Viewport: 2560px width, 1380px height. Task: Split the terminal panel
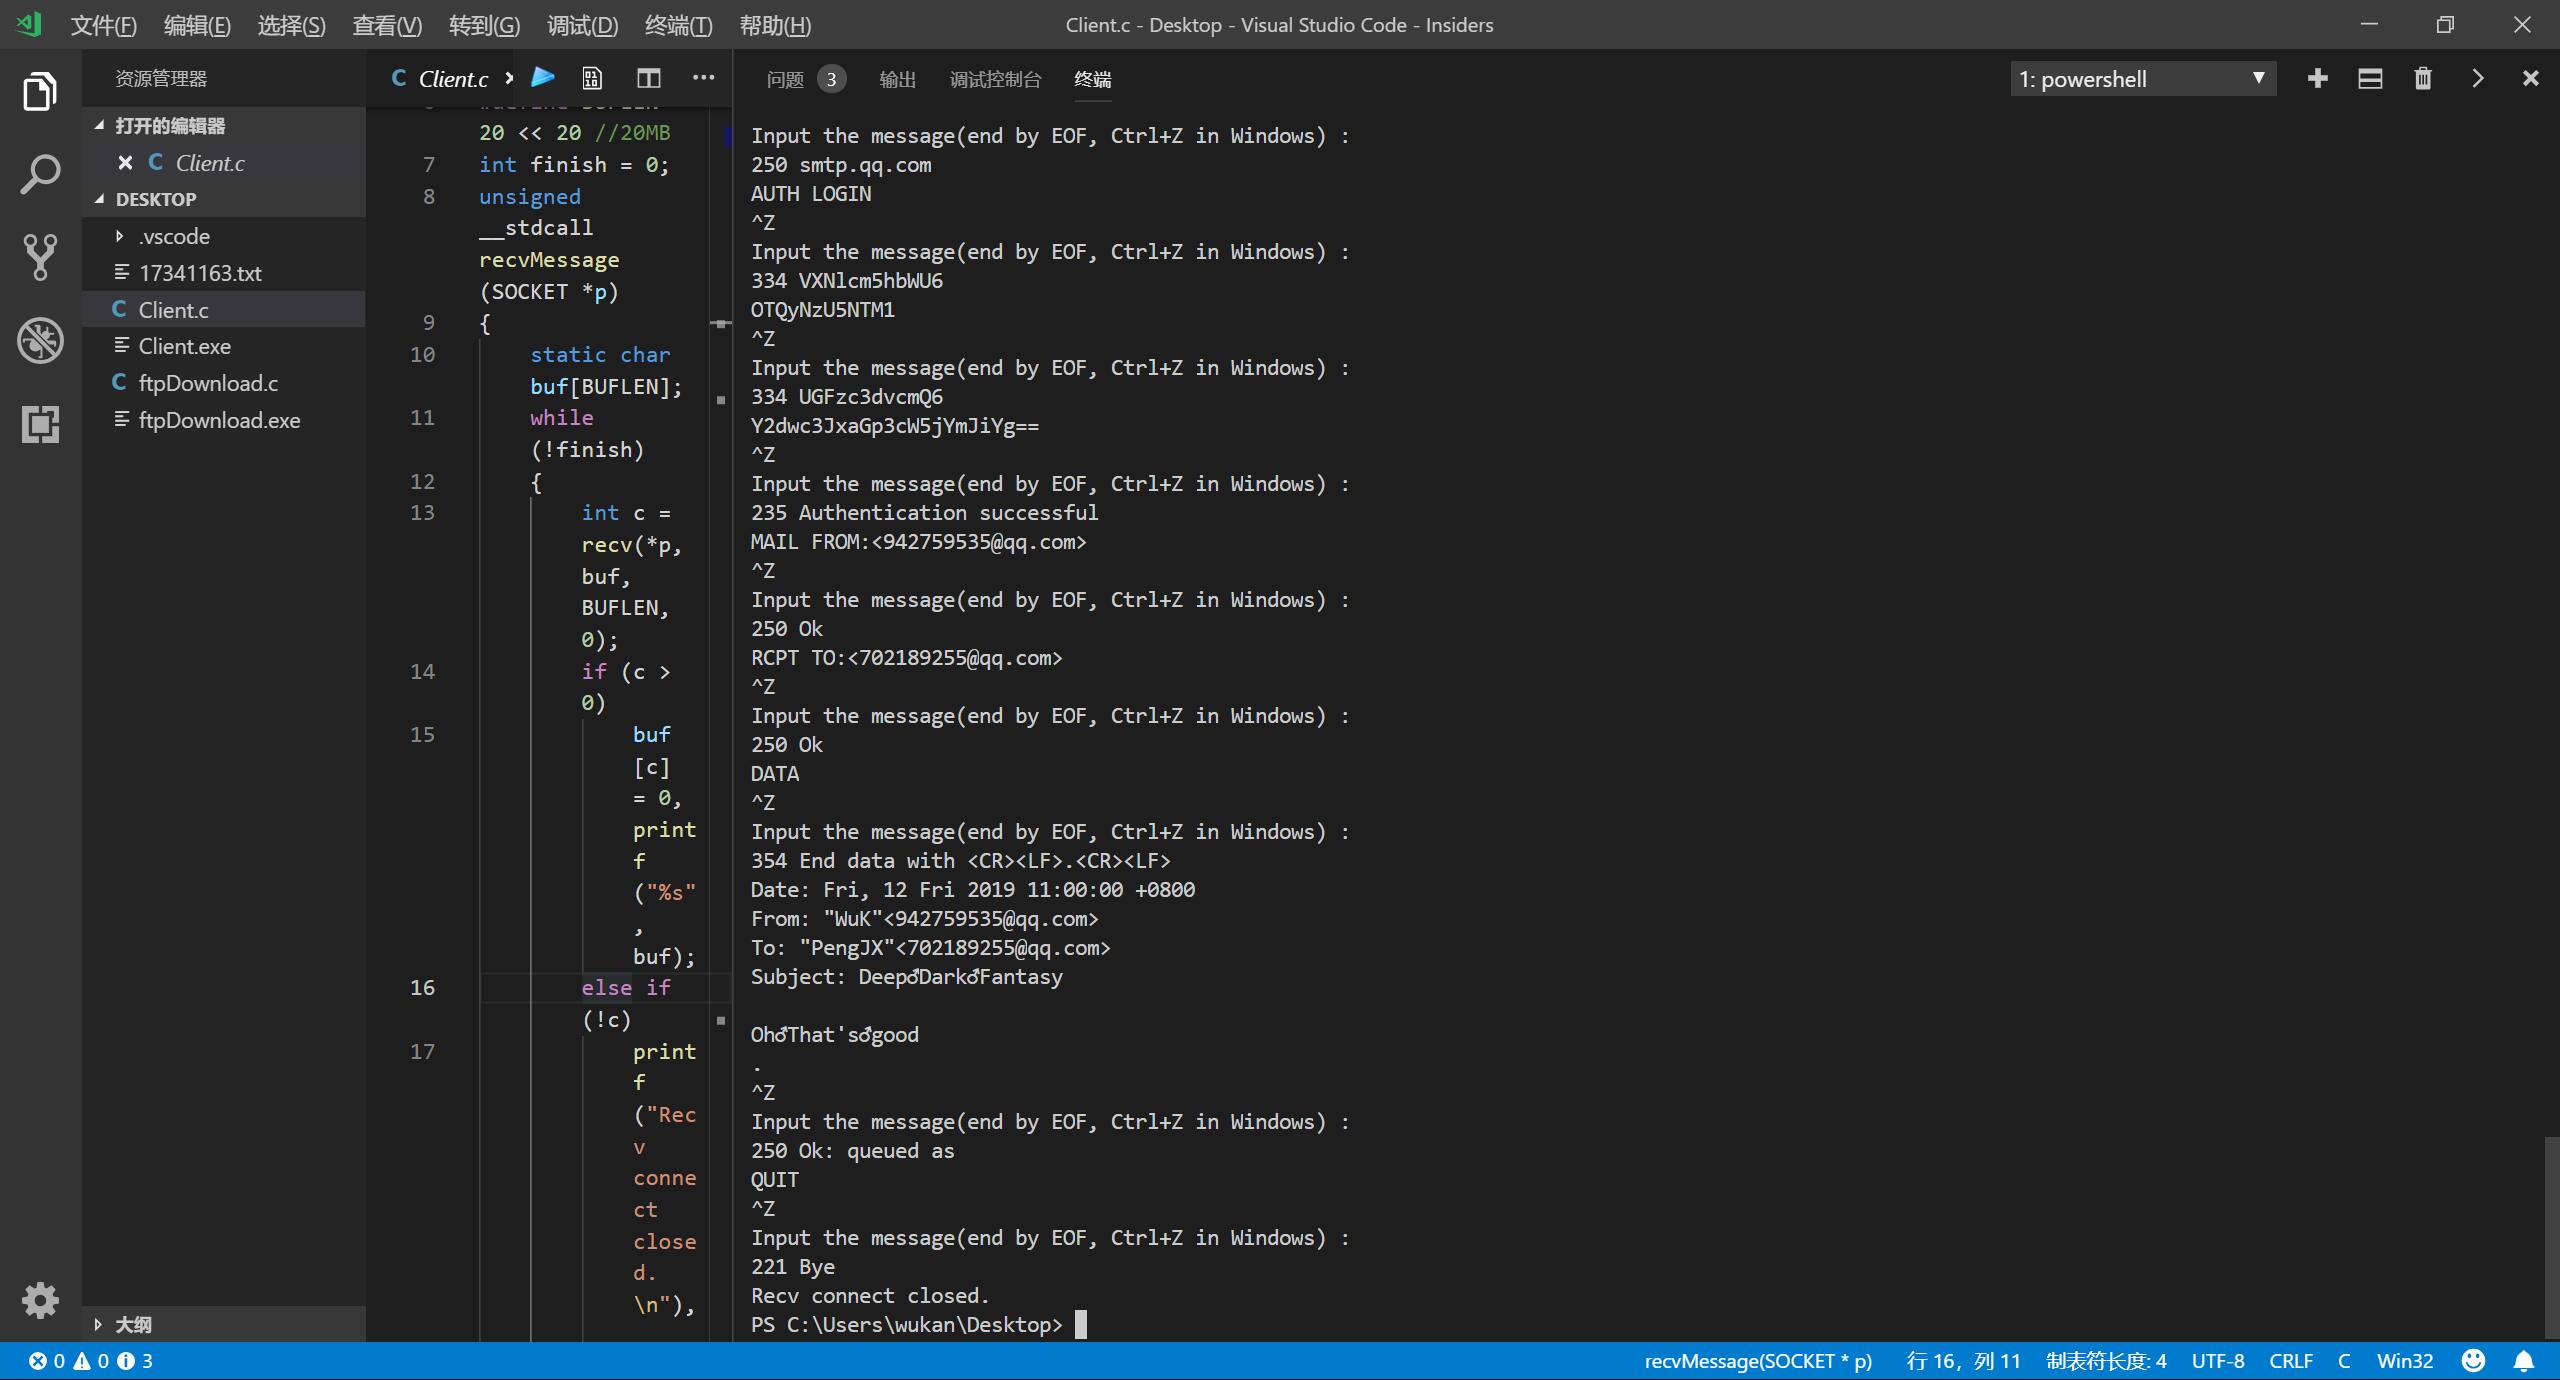click(x=2370, y=78)
